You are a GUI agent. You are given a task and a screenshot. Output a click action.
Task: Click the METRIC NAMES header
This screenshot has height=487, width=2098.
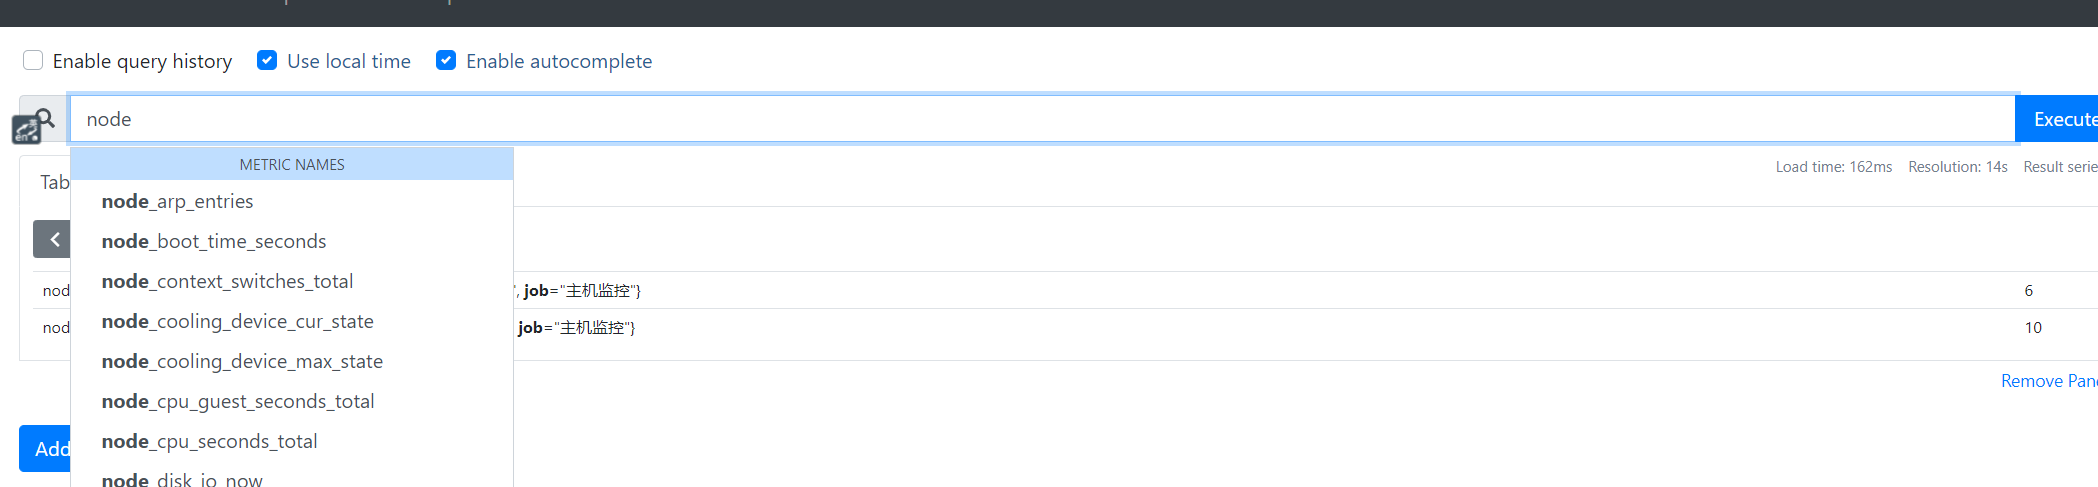pyautogui.click(x=292, y=165)
